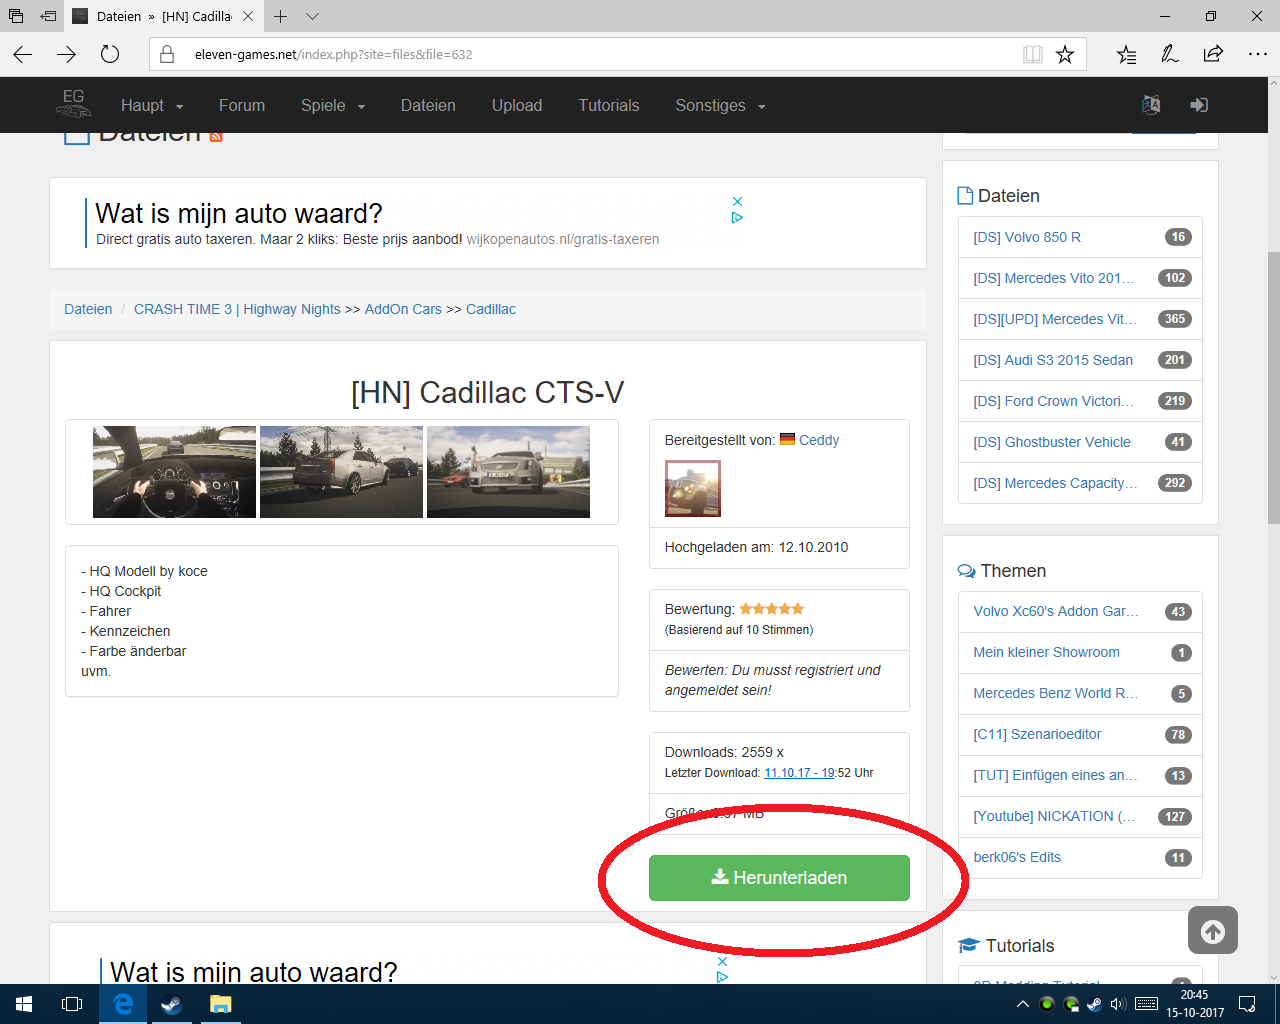The height and width of the screenshot is (1024, 1280).
Task: Go to Dateien in the navbar
Action: point(428,105)
